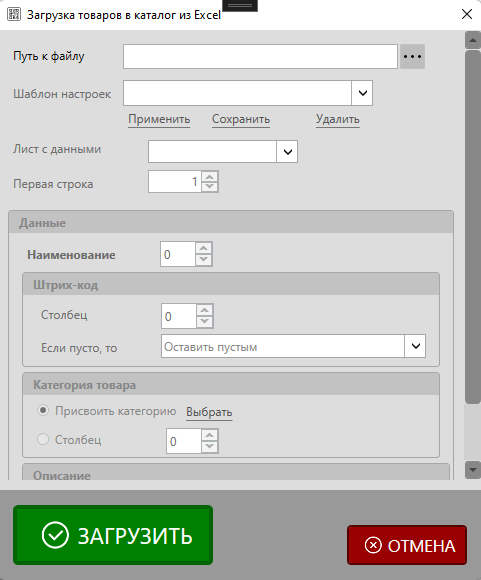
Task: Click the scrollbar down arrow
Action: tap(472, 470)
